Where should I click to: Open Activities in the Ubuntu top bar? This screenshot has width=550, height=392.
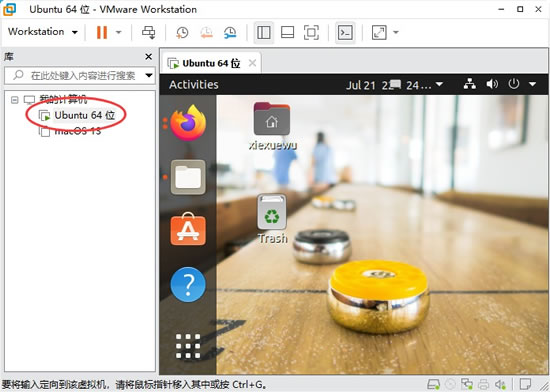click(x=194, y=85)
